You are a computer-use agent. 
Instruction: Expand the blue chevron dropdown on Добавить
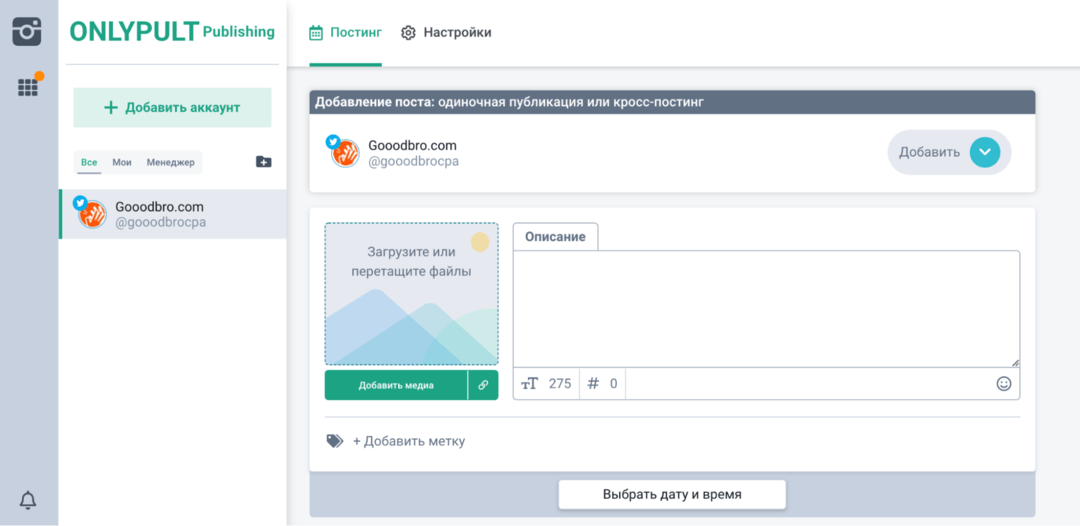(985, 152)
